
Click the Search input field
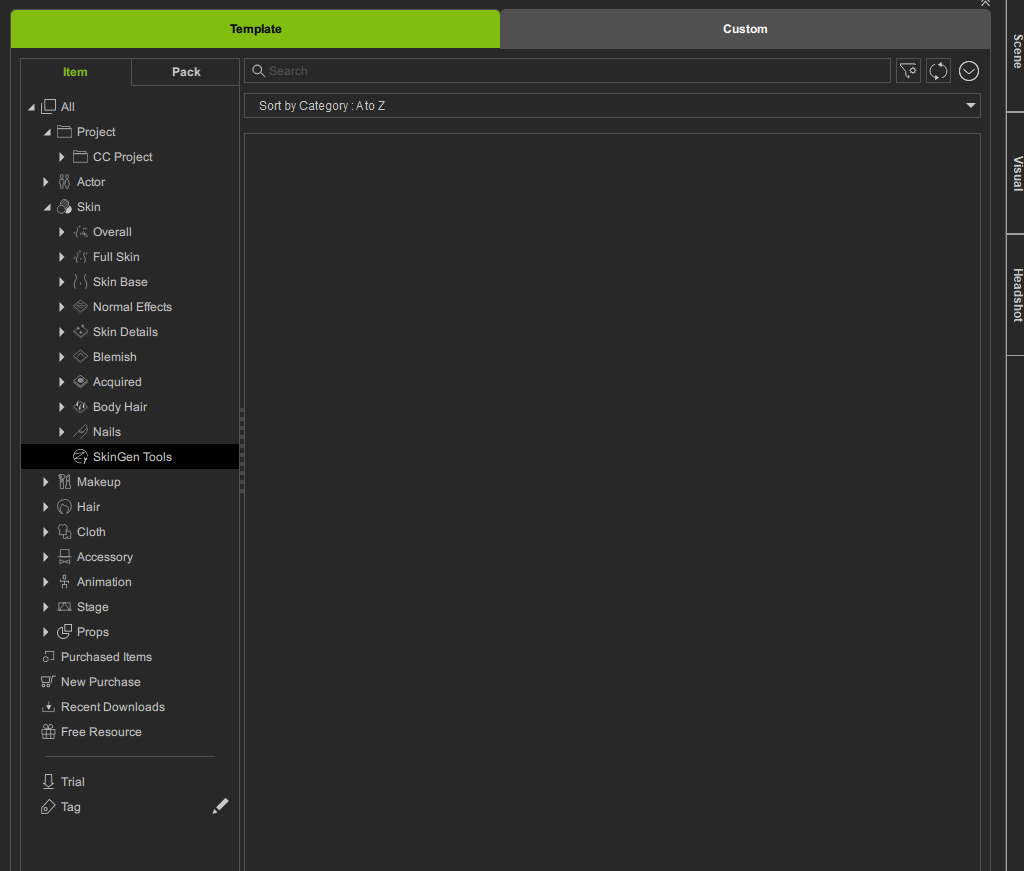click(x=570, y=71)
